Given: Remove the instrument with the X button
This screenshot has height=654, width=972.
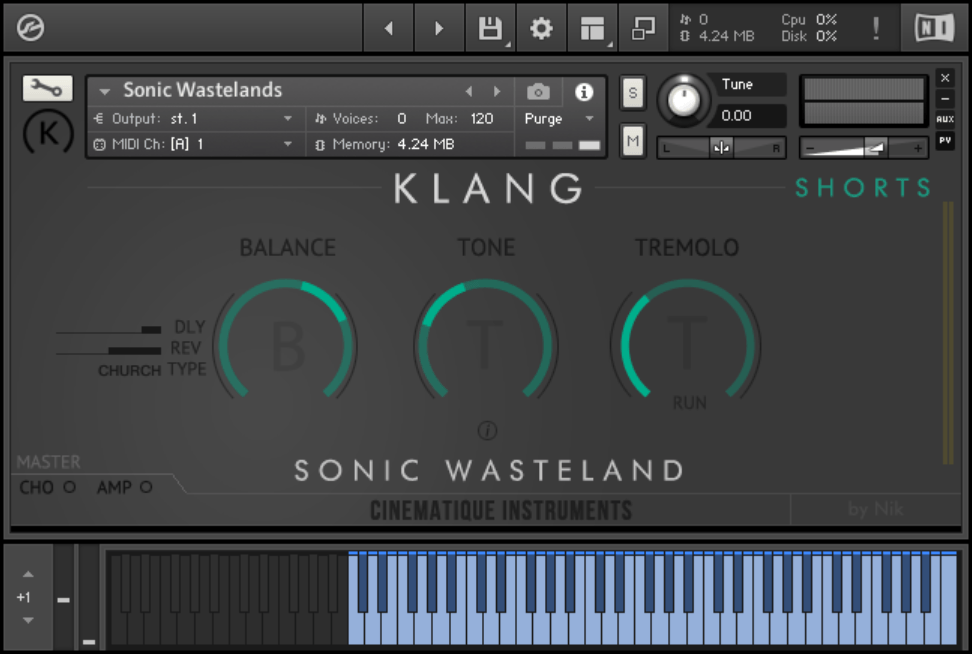Looking at the screenshot, I should pos(945,78).
